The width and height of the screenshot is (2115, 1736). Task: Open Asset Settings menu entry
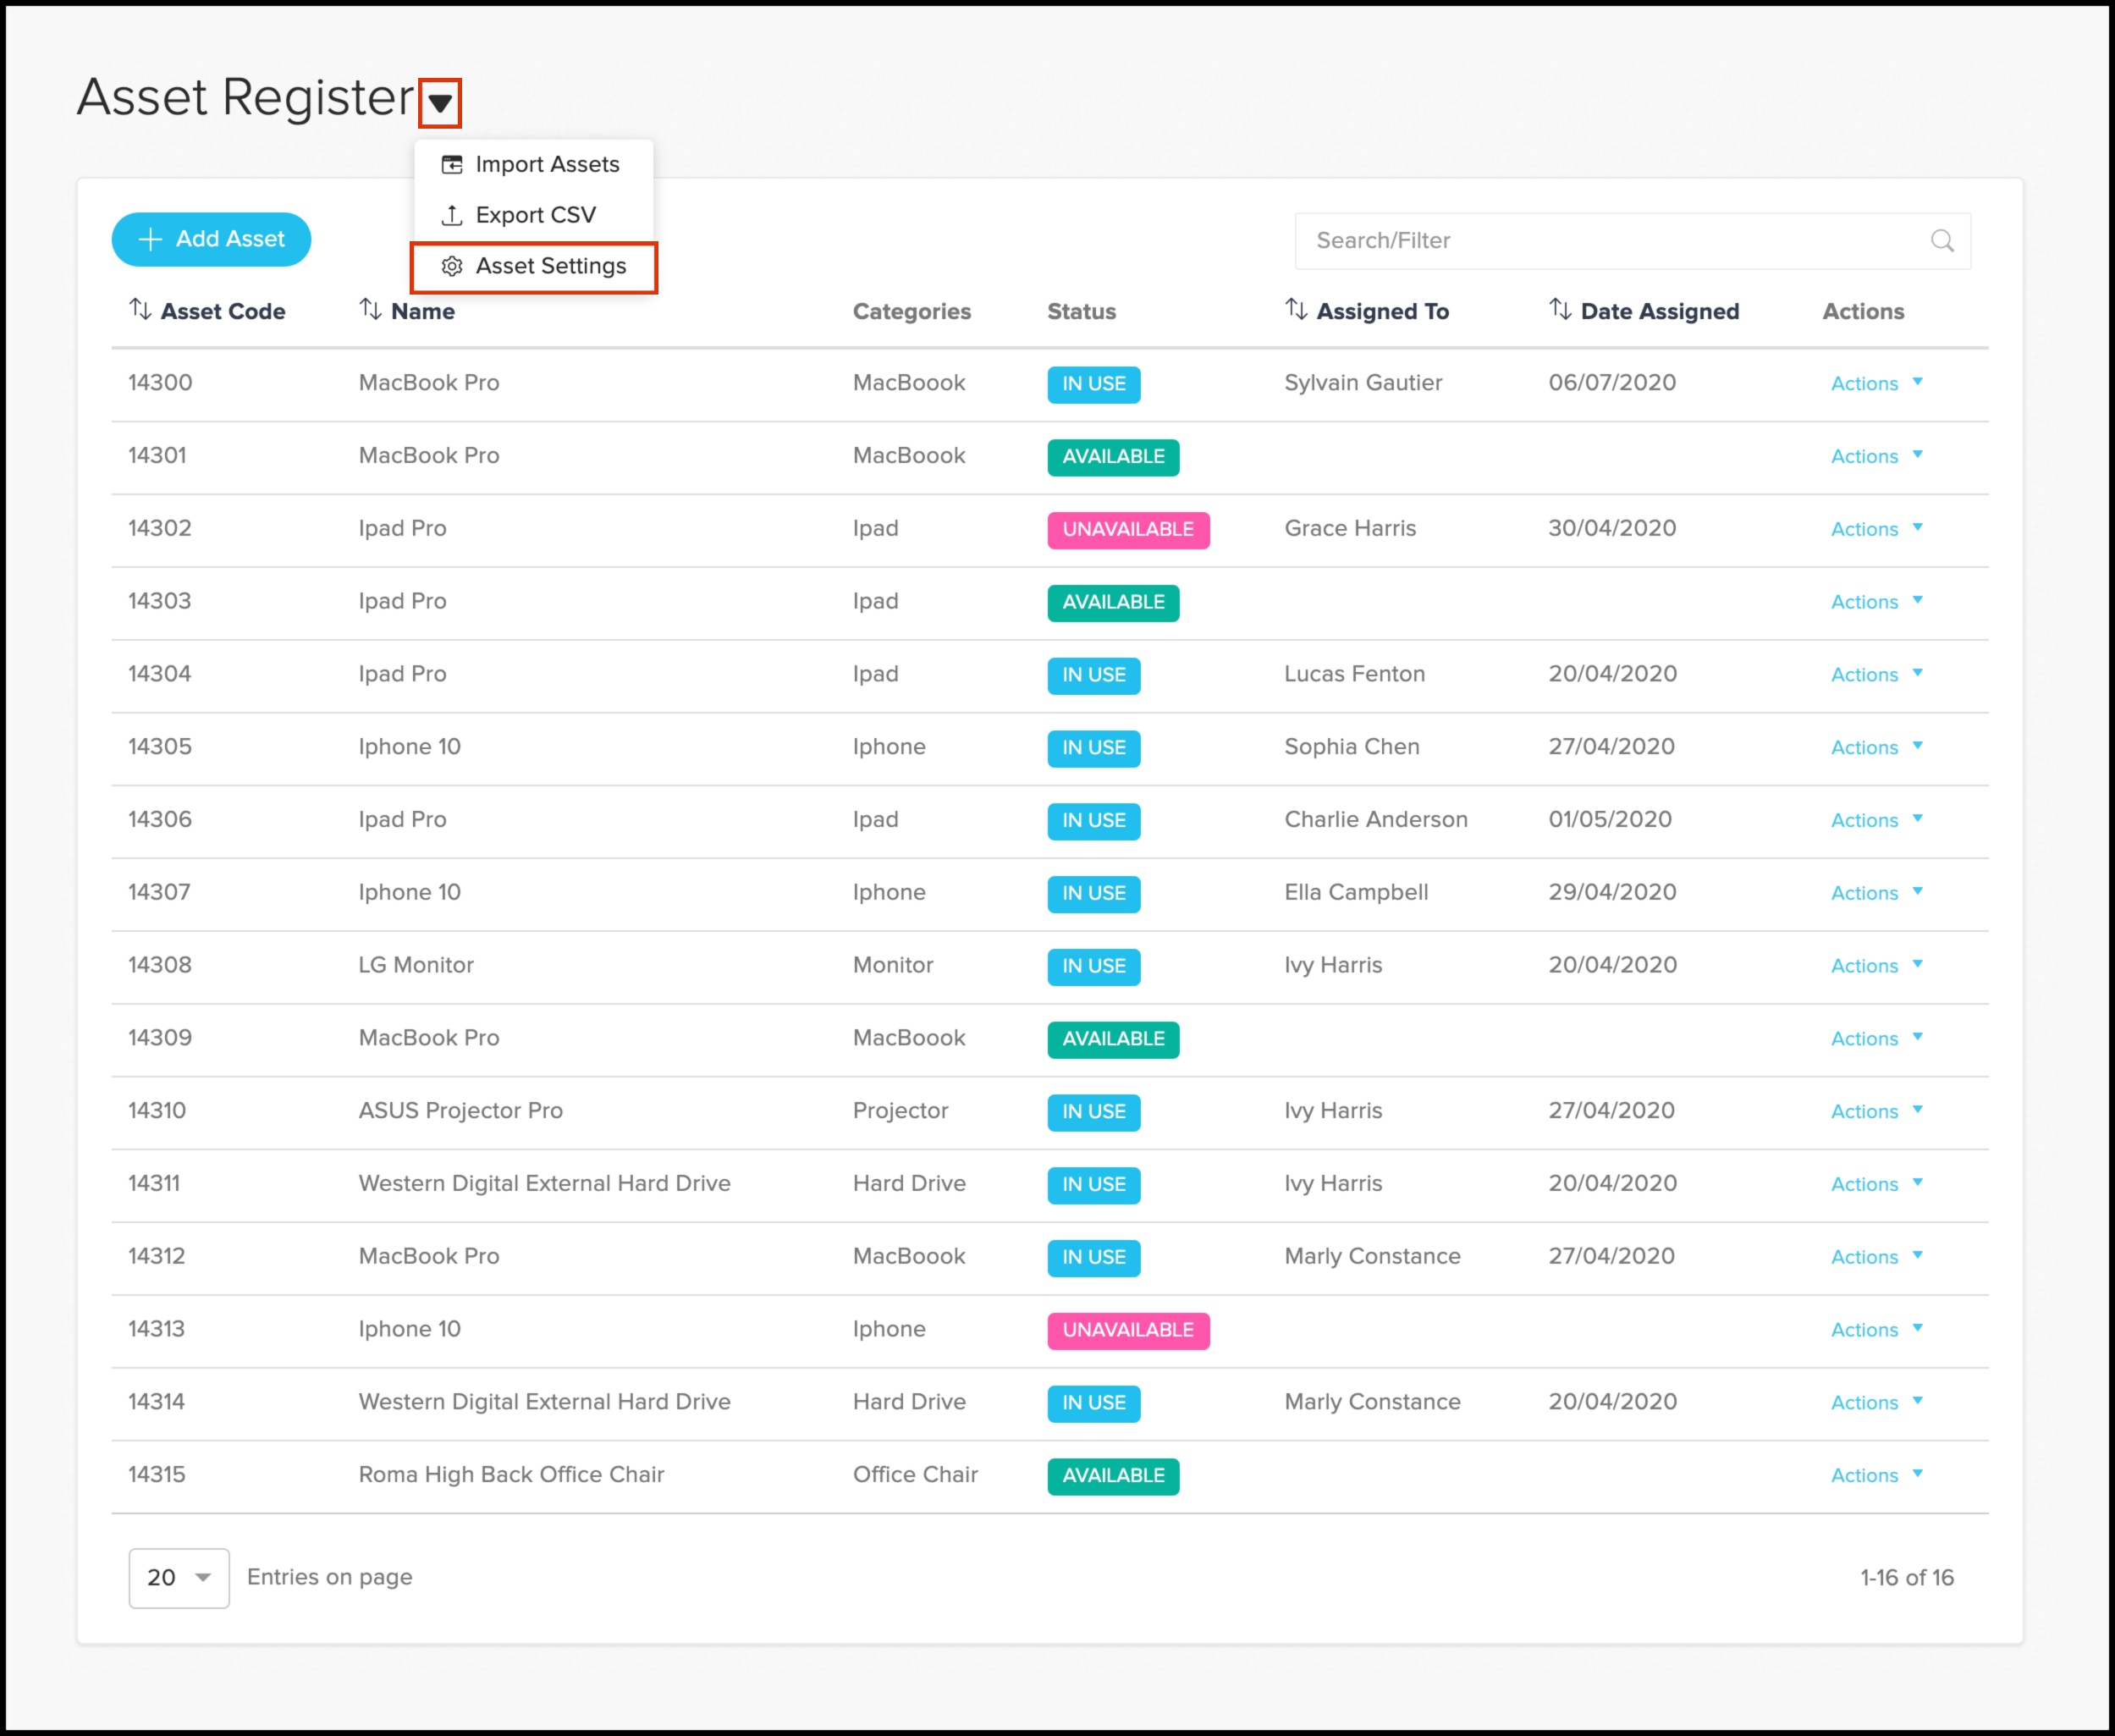pos(550,266)
